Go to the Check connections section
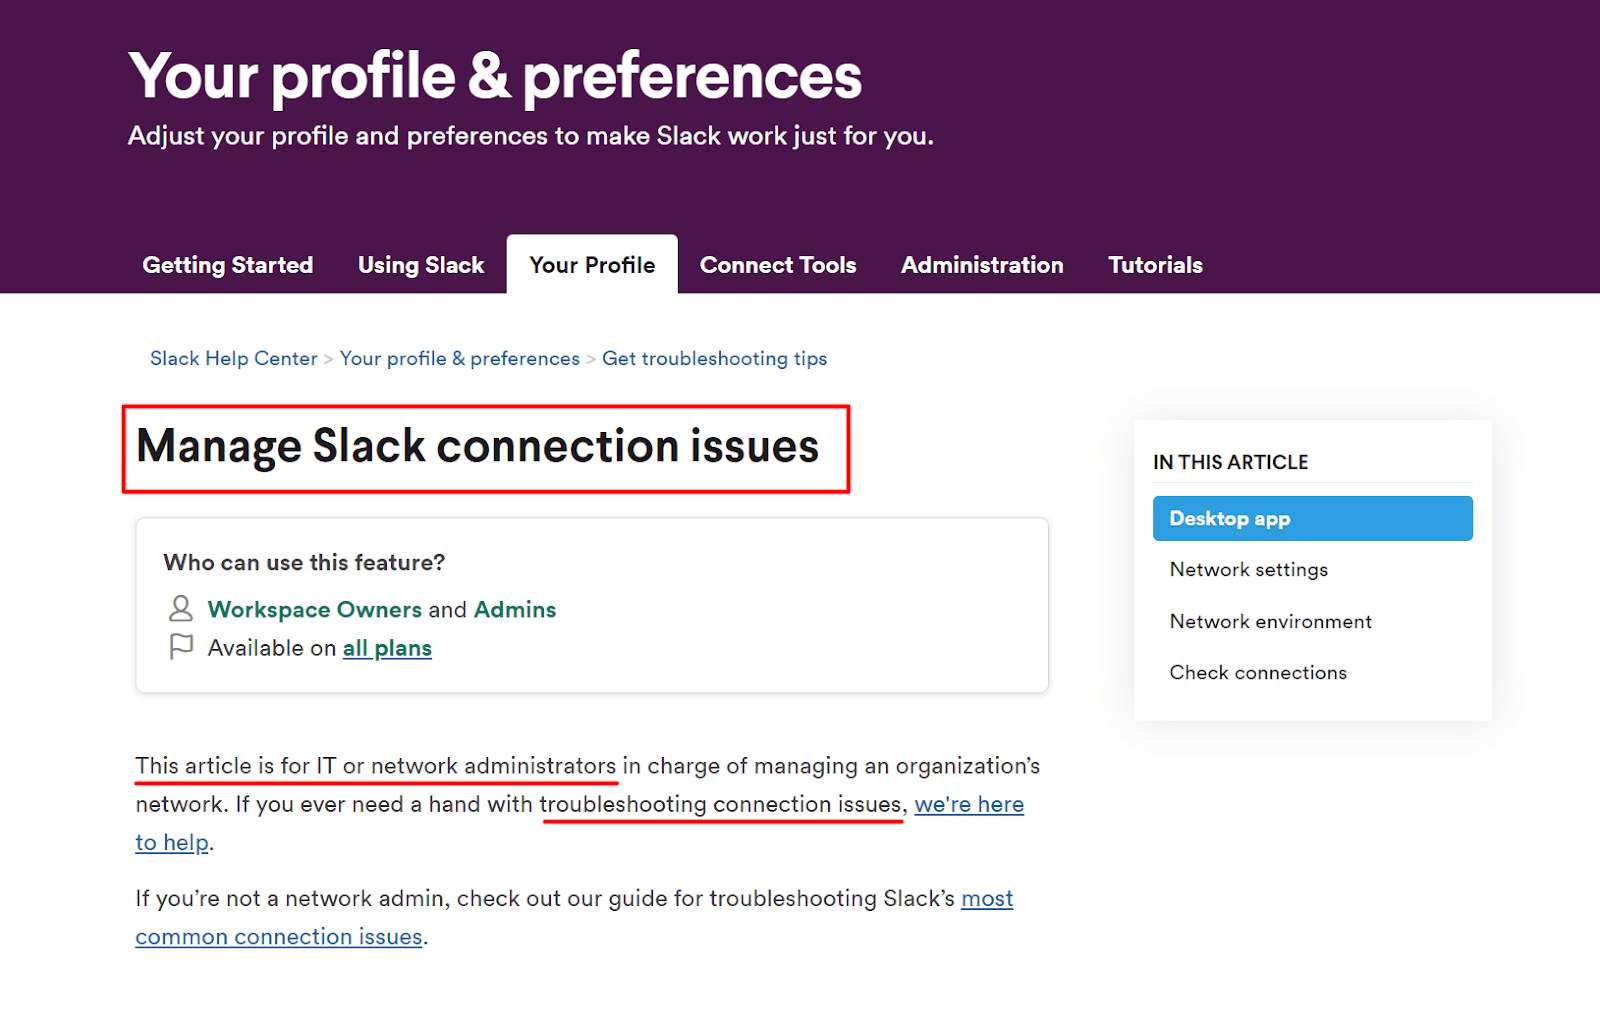1600x1022 pixels. (x=1258, y=673)
